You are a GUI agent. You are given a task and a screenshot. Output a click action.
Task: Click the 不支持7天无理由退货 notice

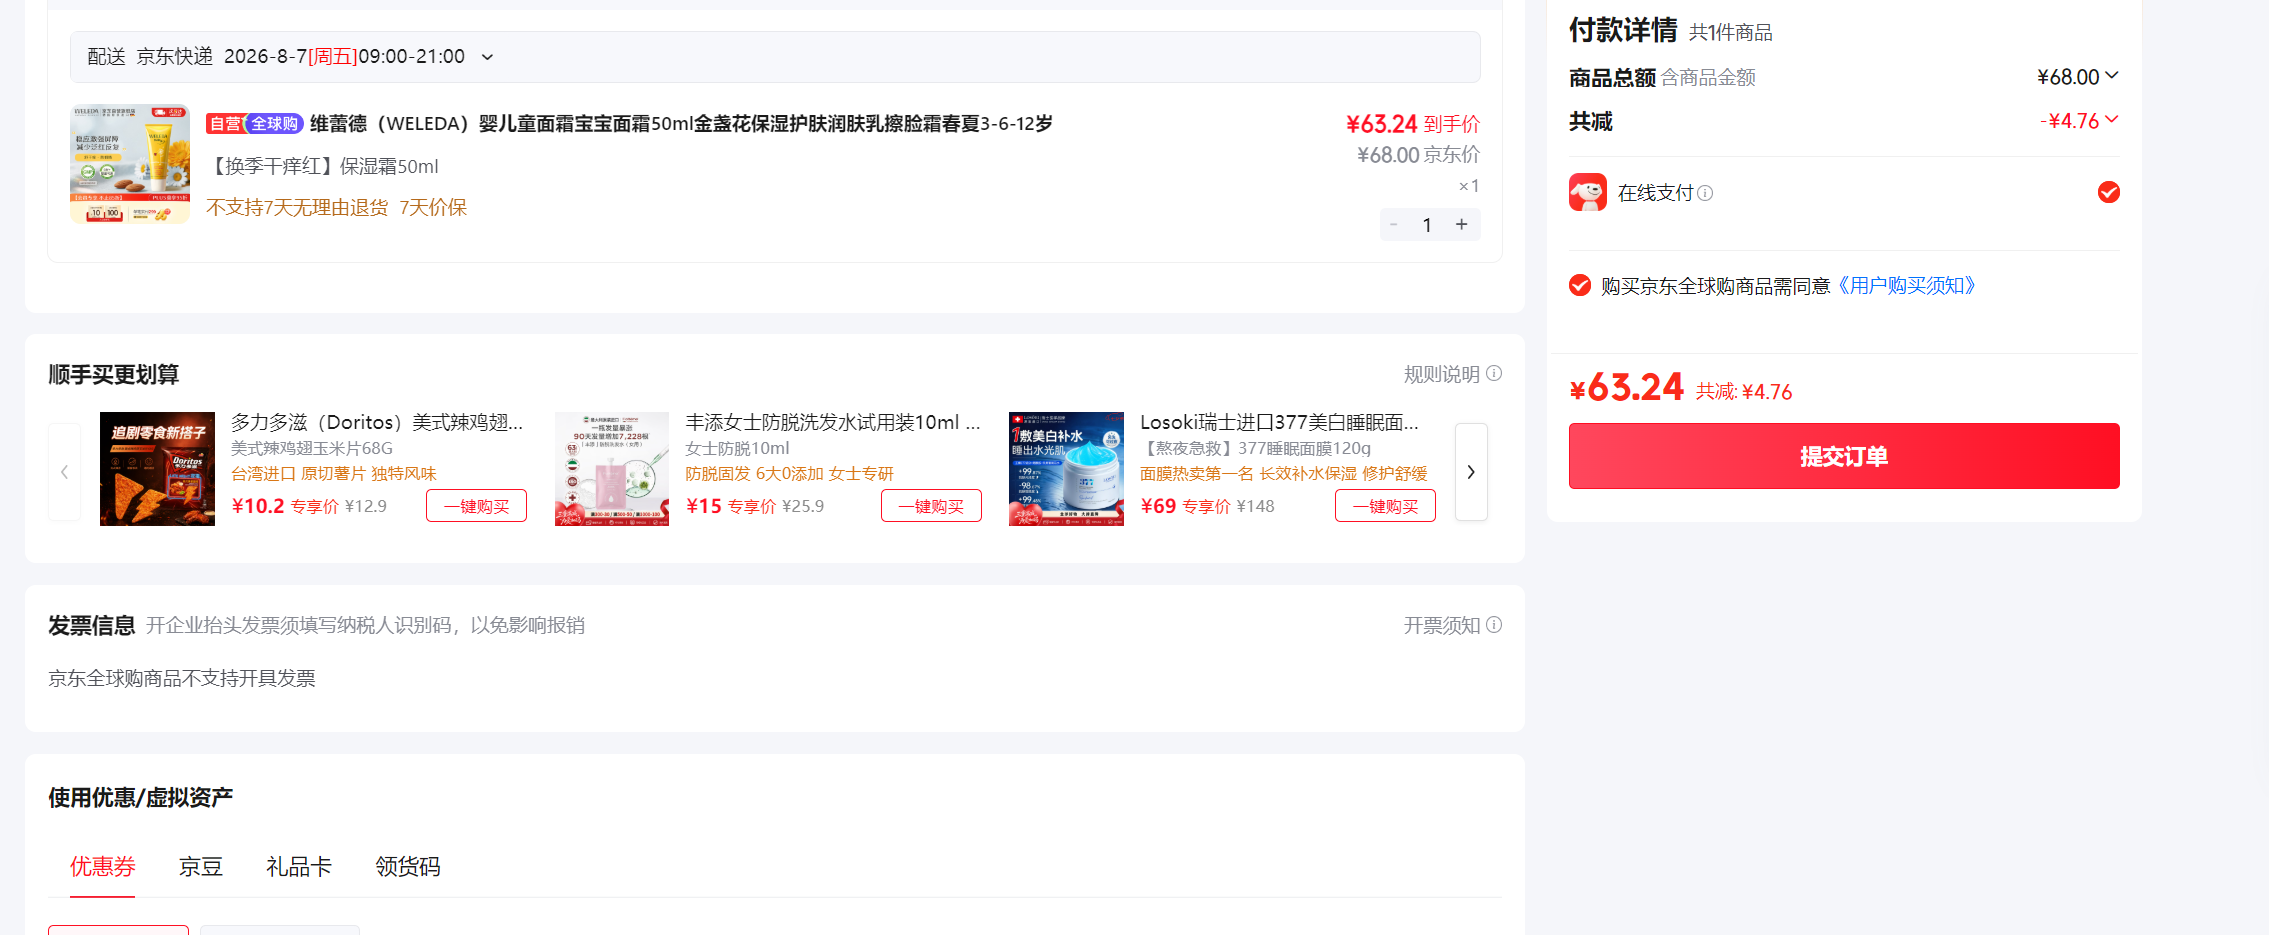pyautogui.click(x=297, y=207)
